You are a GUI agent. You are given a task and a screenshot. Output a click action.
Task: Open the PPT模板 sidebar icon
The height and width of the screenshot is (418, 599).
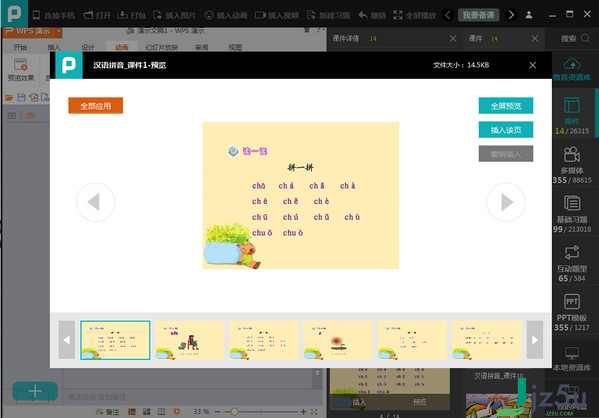pos(572,301)
